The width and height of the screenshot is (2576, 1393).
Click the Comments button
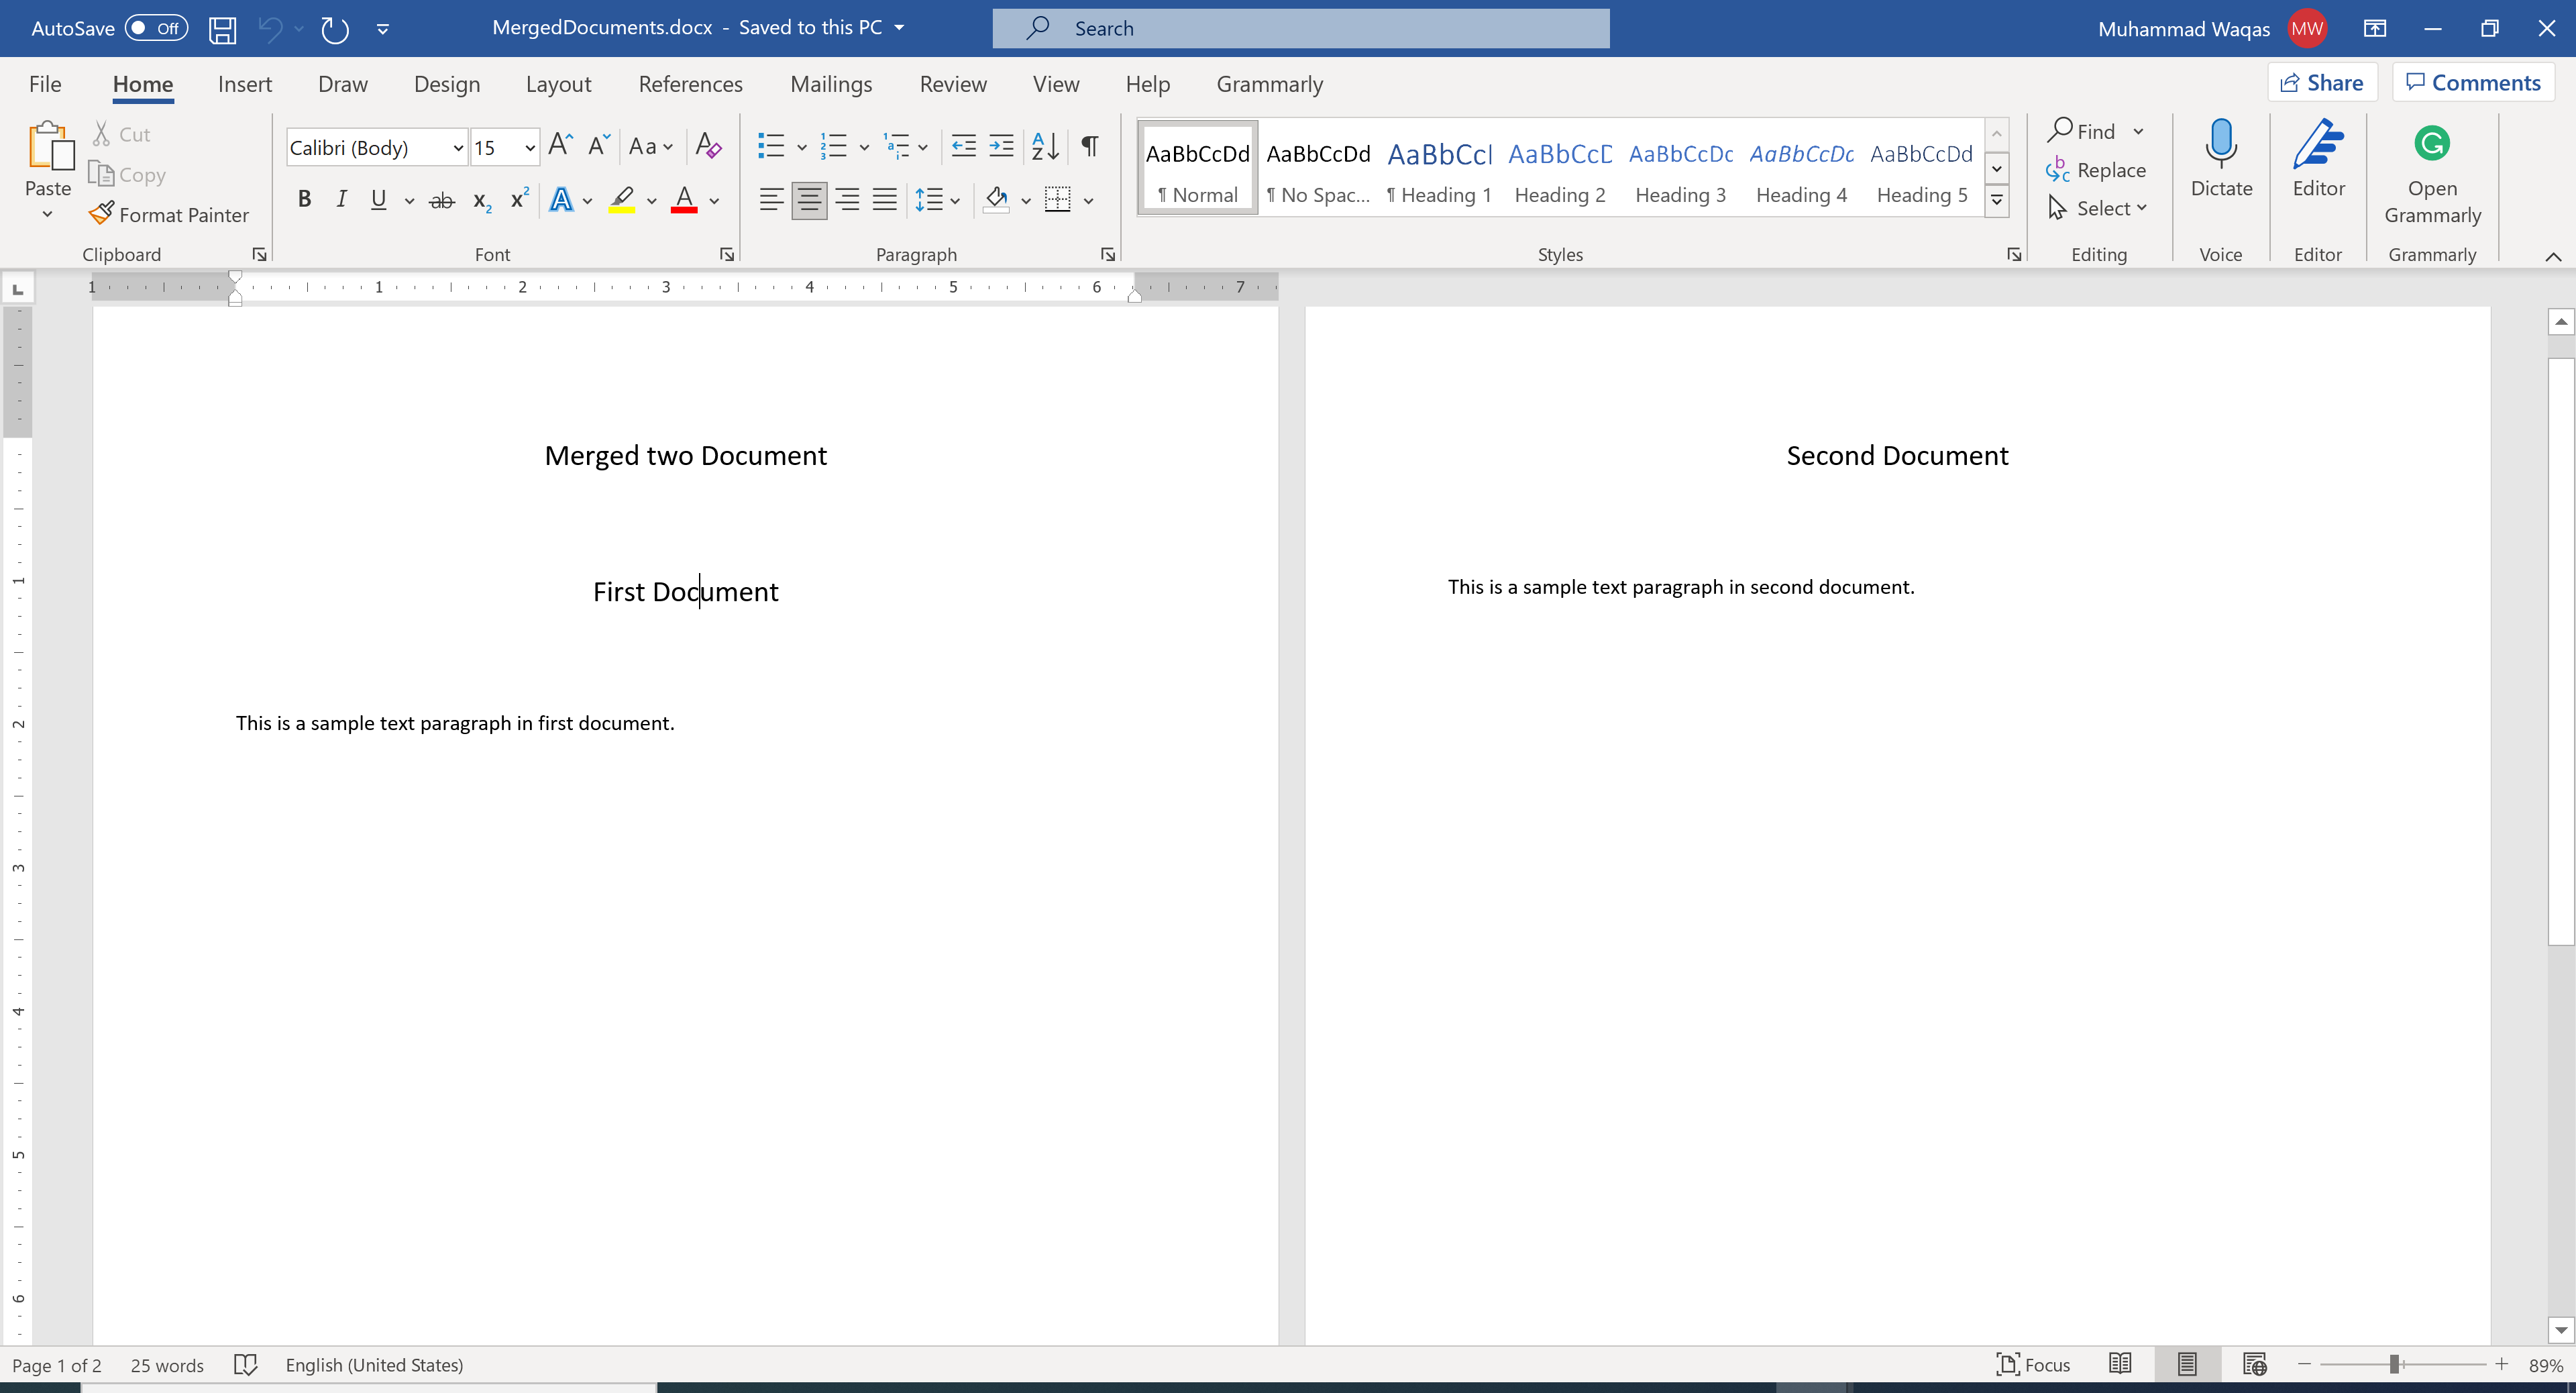(x=2473, y=83)
